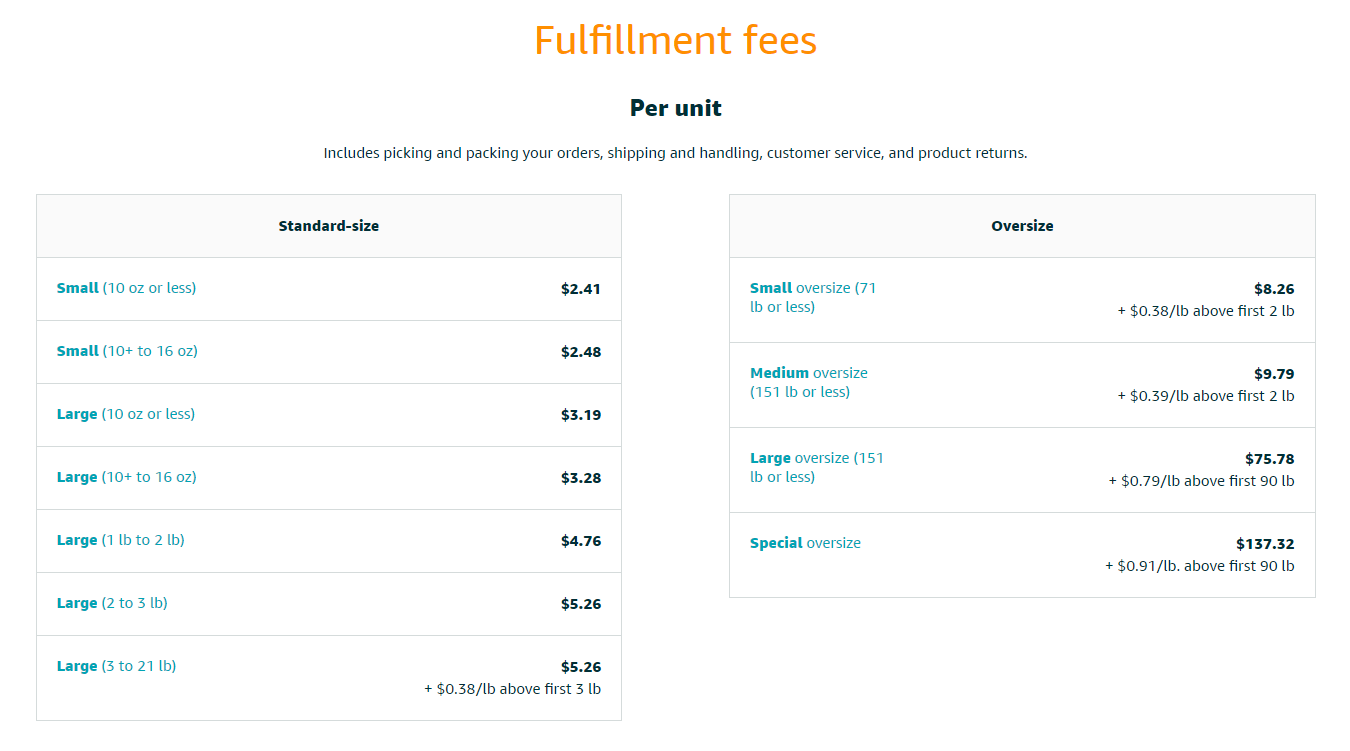Click the Standard-size table header
1350x751 pixels.
pos(329,226)
